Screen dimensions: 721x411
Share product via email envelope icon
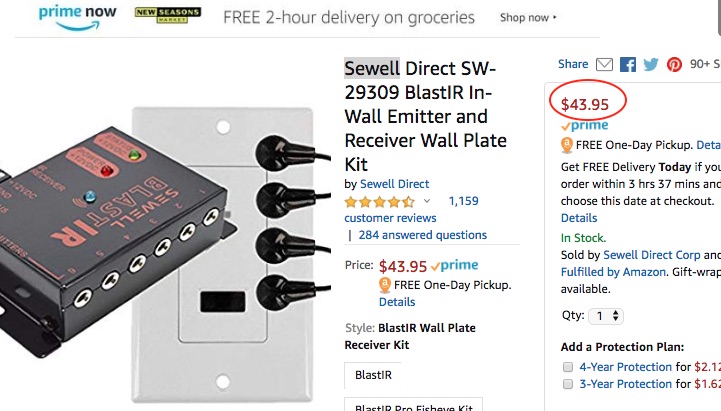[x=604, y=64]
